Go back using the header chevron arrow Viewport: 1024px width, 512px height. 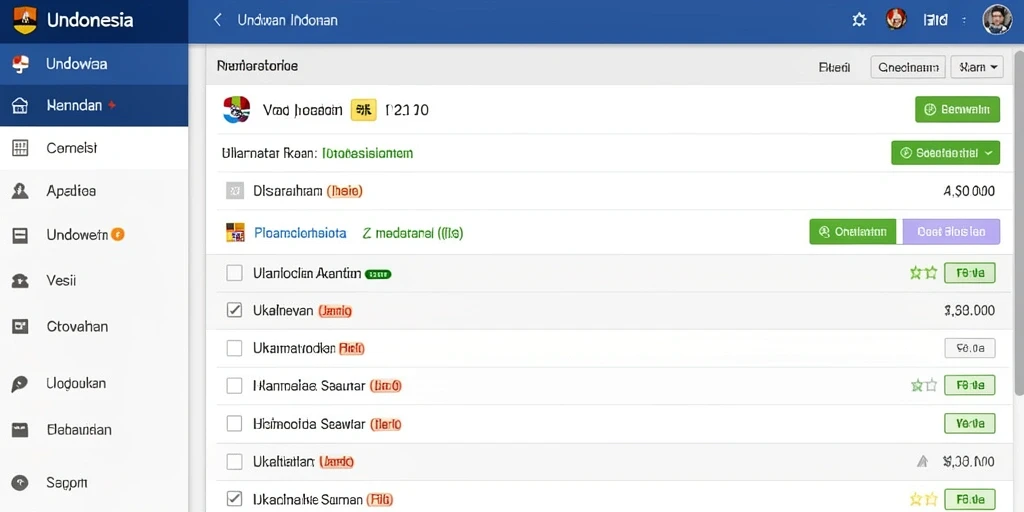pos(217,20)
